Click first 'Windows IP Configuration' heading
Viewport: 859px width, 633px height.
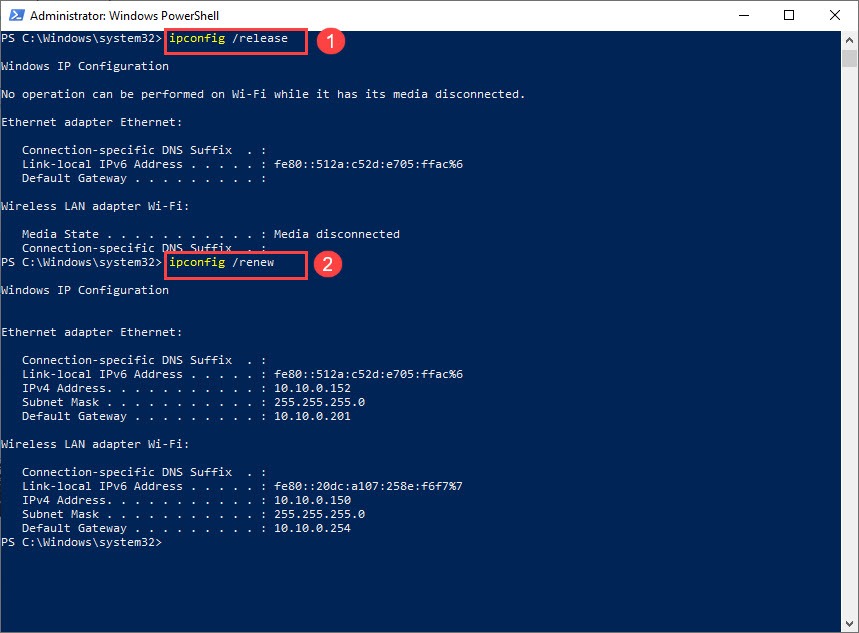click(85, 66)
